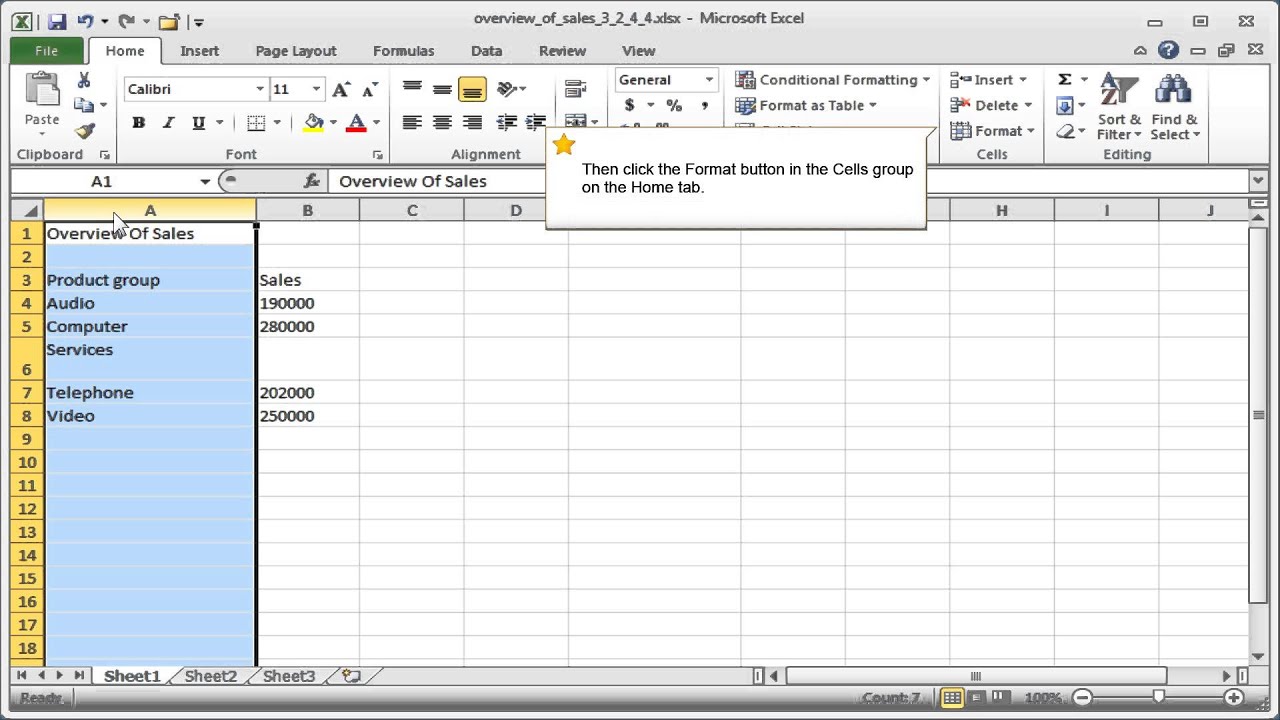Redo the action in Quick Access Toolbar

126,21
